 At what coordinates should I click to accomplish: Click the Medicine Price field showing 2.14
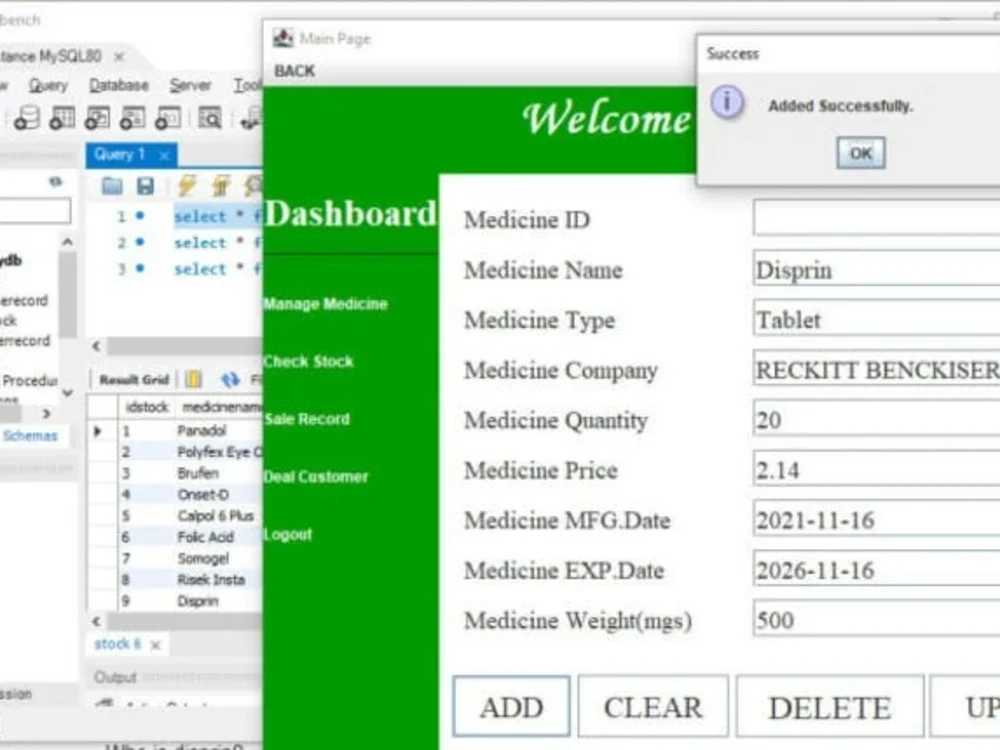[876, 468]
